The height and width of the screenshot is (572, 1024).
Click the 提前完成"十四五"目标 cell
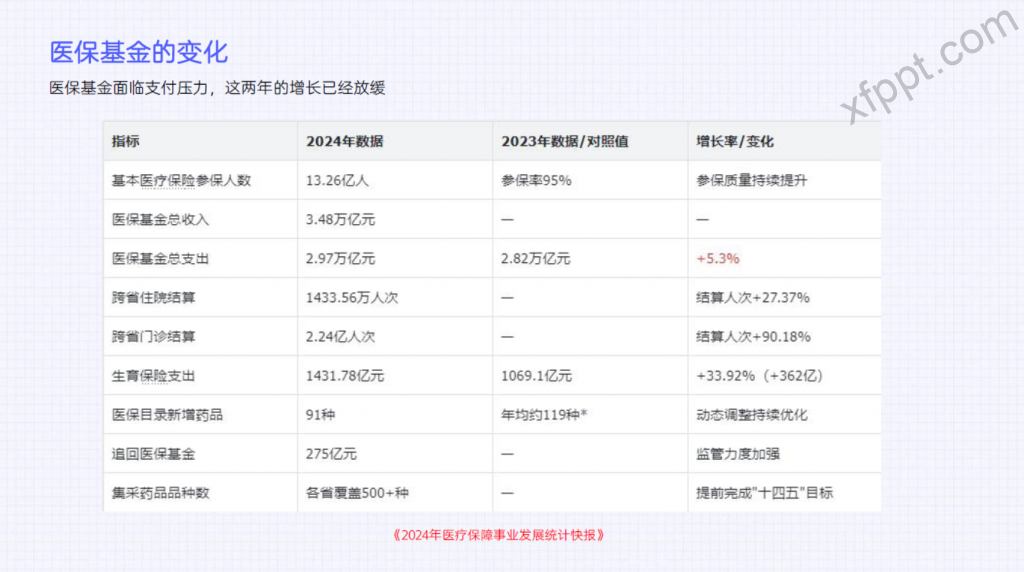click(x=764, y=492)
